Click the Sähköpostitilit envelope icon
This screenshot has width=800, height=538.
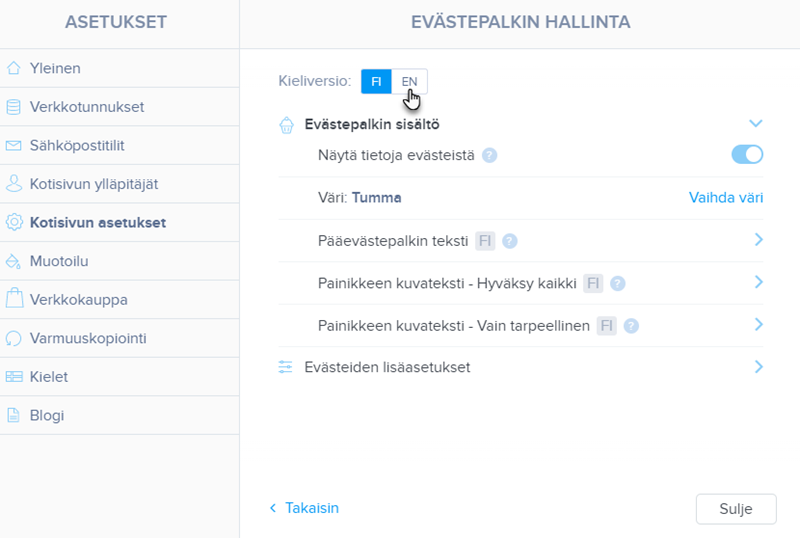tap(13, 146)
